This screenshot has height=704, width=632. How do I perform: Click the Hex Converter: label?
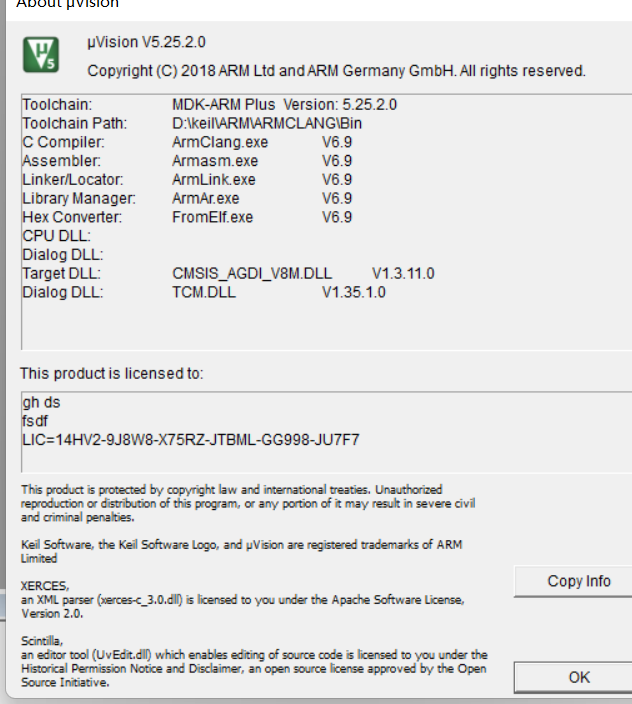pos(72,217)
